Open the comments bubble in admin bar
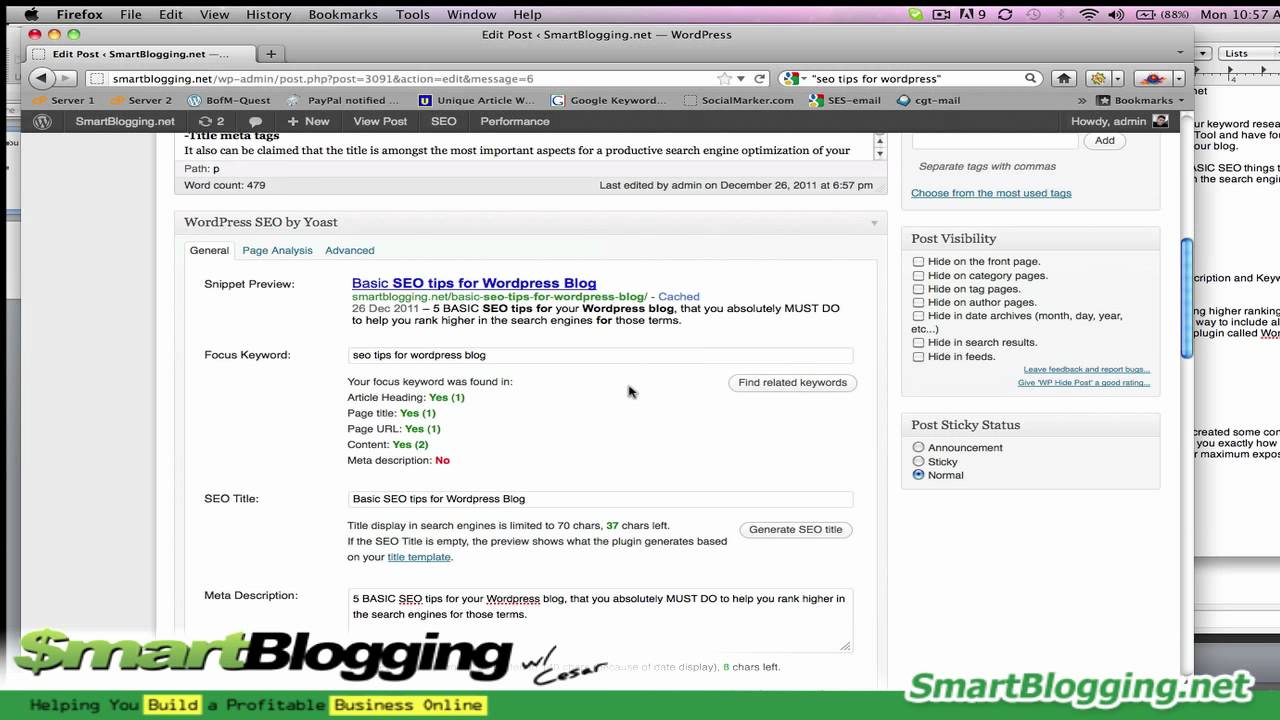 click(x=256, y=121)
